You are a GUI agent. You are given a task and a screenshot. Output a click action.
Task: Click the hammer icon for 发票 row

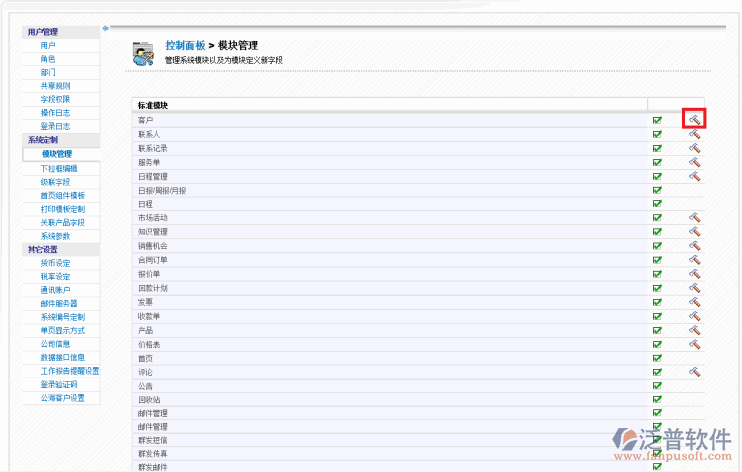(694, 301)
